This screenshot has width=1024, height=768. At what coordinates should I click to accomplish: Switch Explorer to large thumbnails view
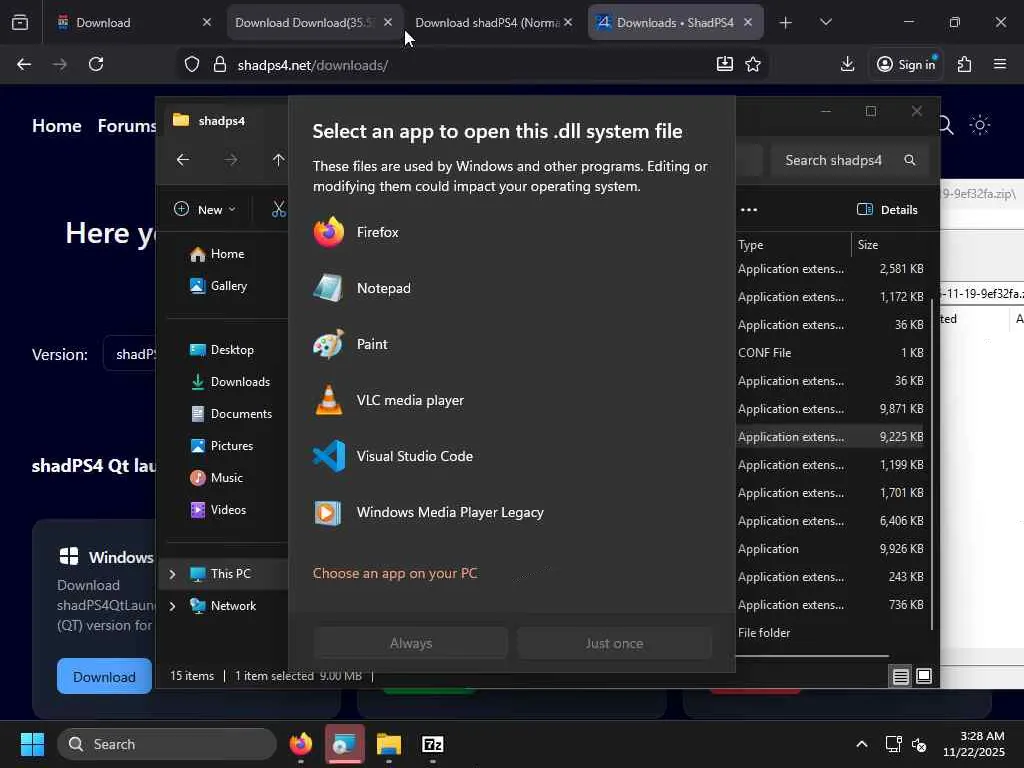click(924, 677)
